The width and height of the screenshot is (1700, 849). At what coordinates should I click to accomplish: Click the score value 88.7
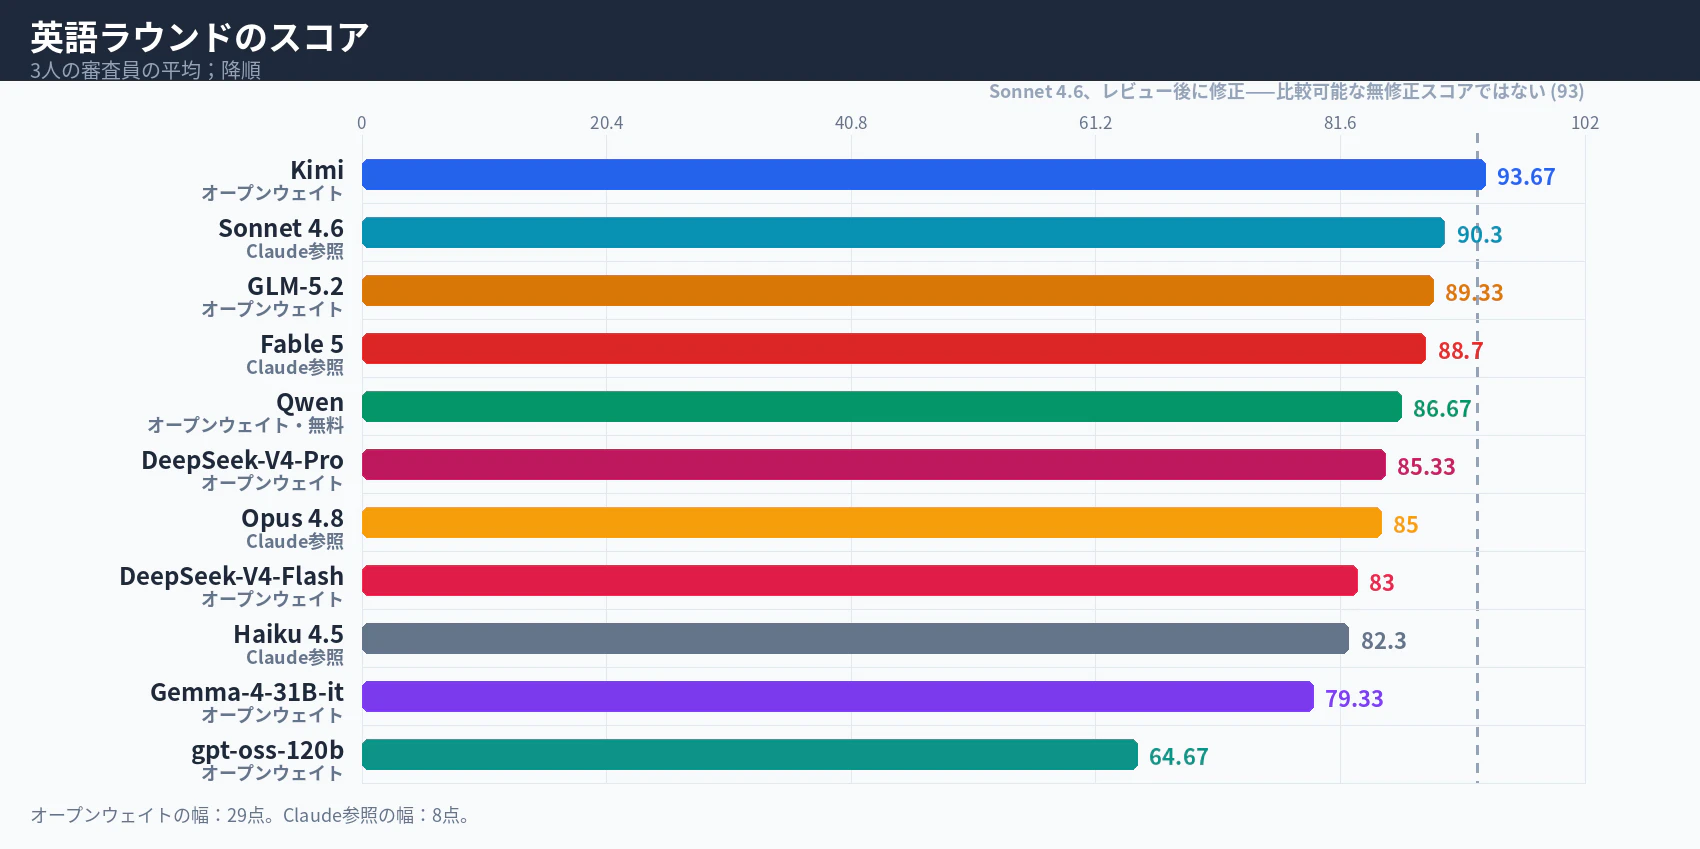(1461, 350)
